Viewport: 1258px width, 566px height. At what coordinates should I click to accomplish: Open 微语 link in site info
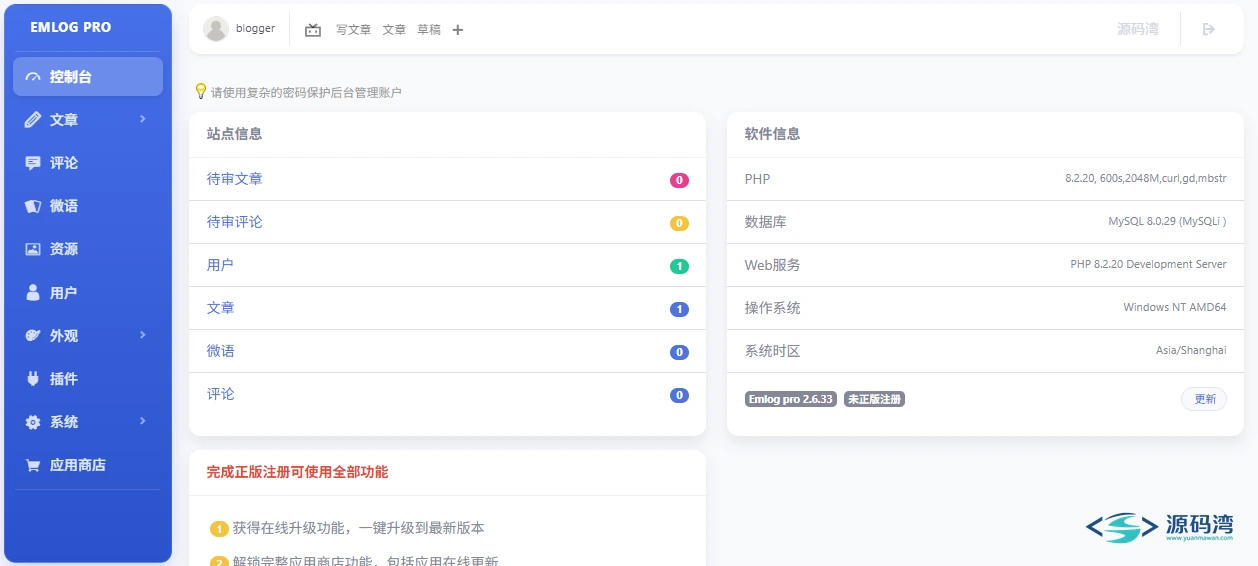click(x=221, y=351)
